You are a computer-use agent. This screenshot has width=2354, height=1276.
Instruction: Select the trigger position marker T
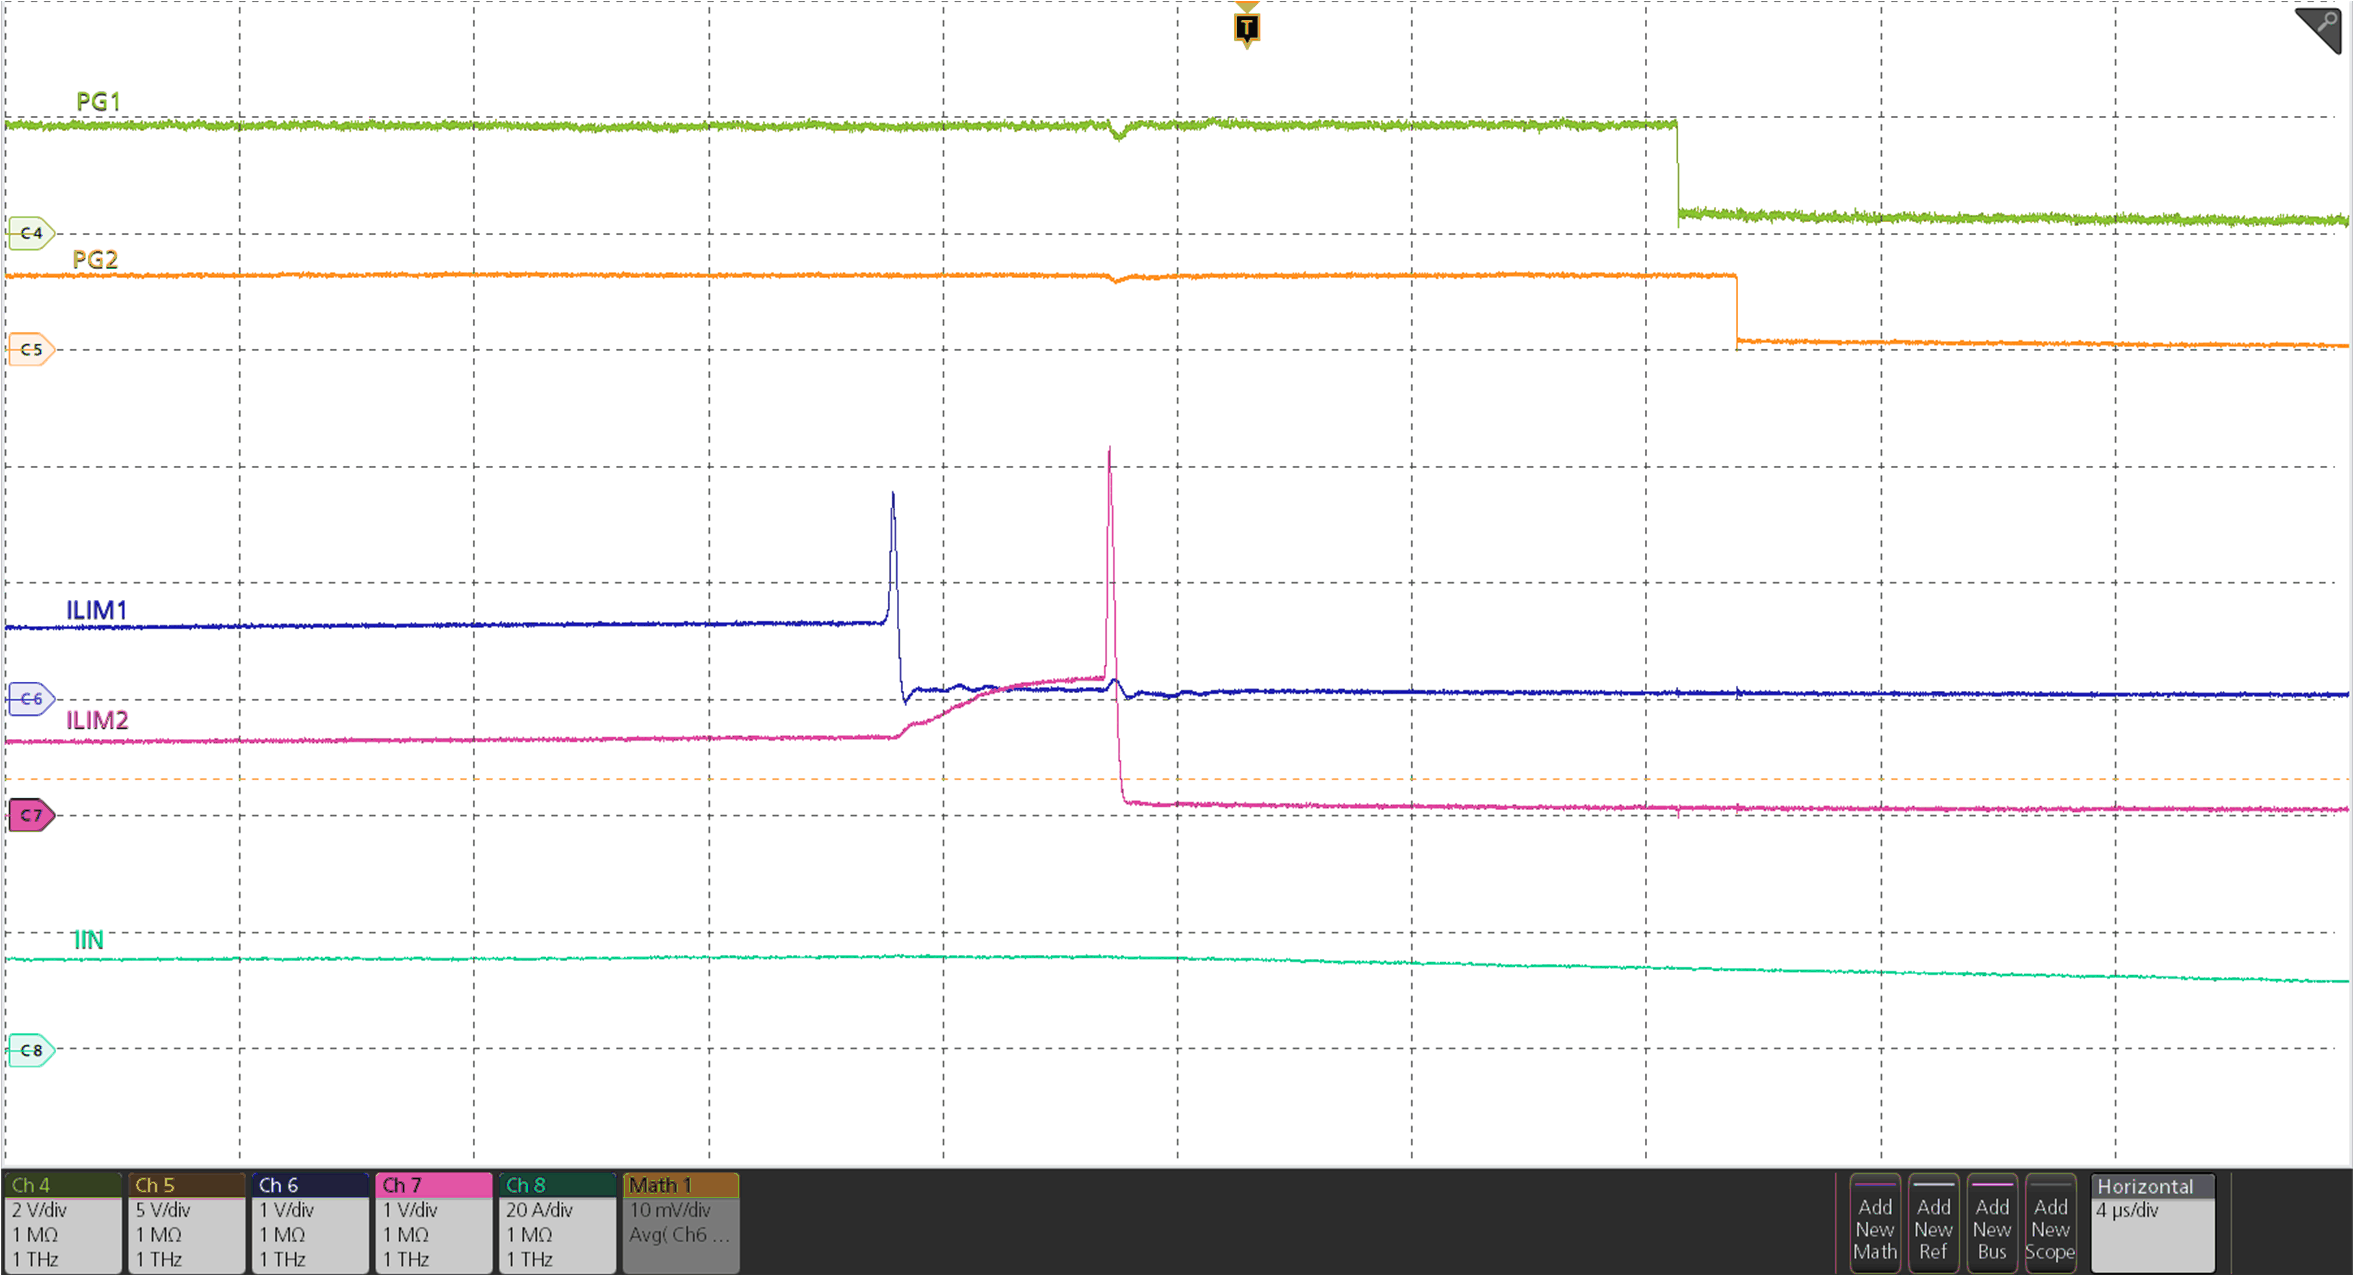tap(1247, 28)
